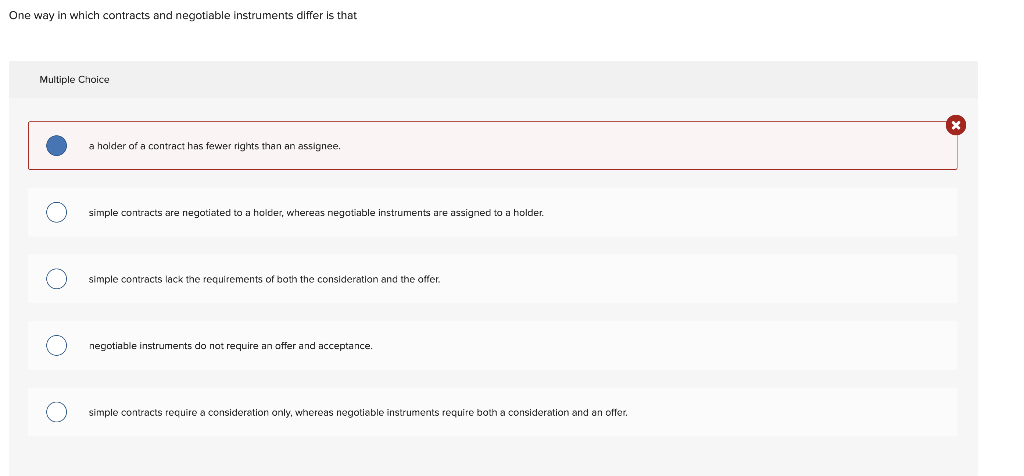Select radio for 'simple contracts require a consideration only'
Screen dimensions: 1024x476
pos(57,412)
